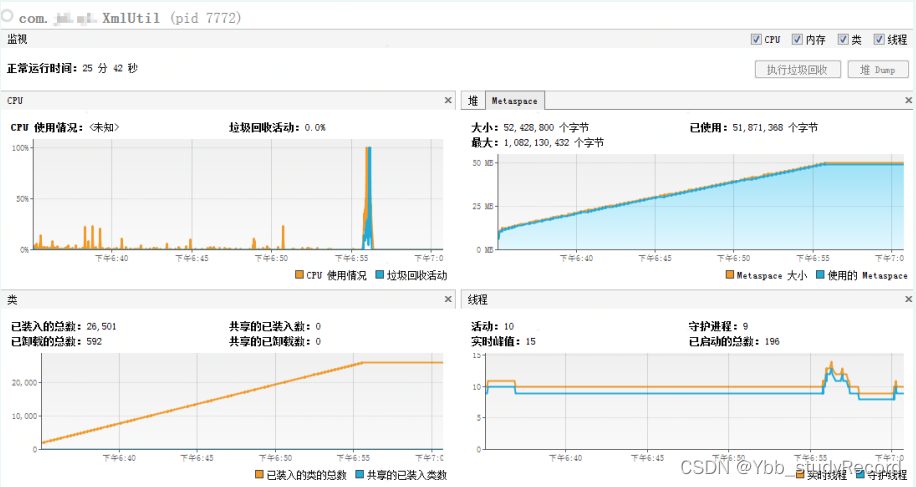Uncheck the 线程 threads checkbox
This screenshot has height=487, width=916.
coord(879,39)
